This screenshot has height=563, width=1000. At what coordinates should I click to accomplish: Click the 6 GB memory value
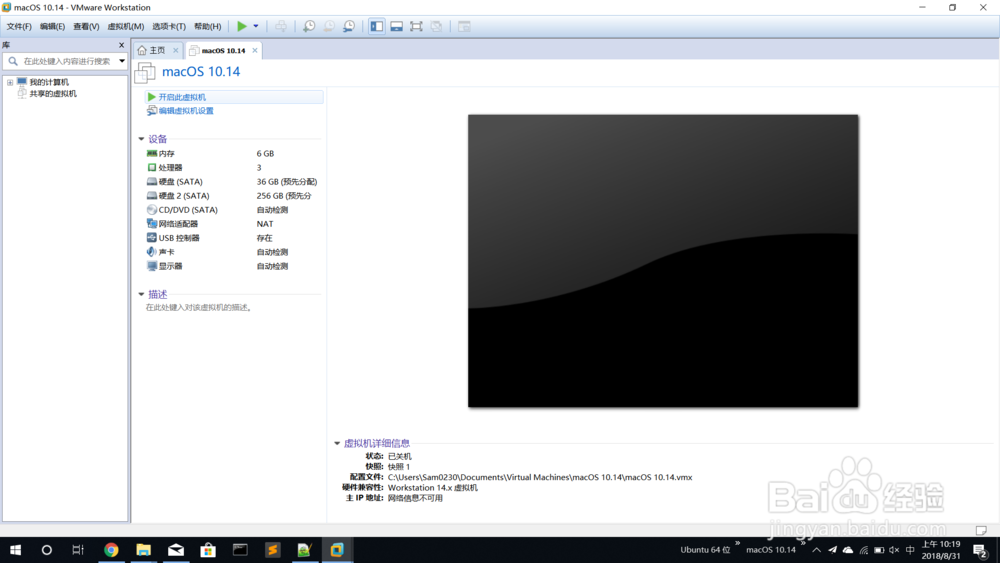pos(265,154)
